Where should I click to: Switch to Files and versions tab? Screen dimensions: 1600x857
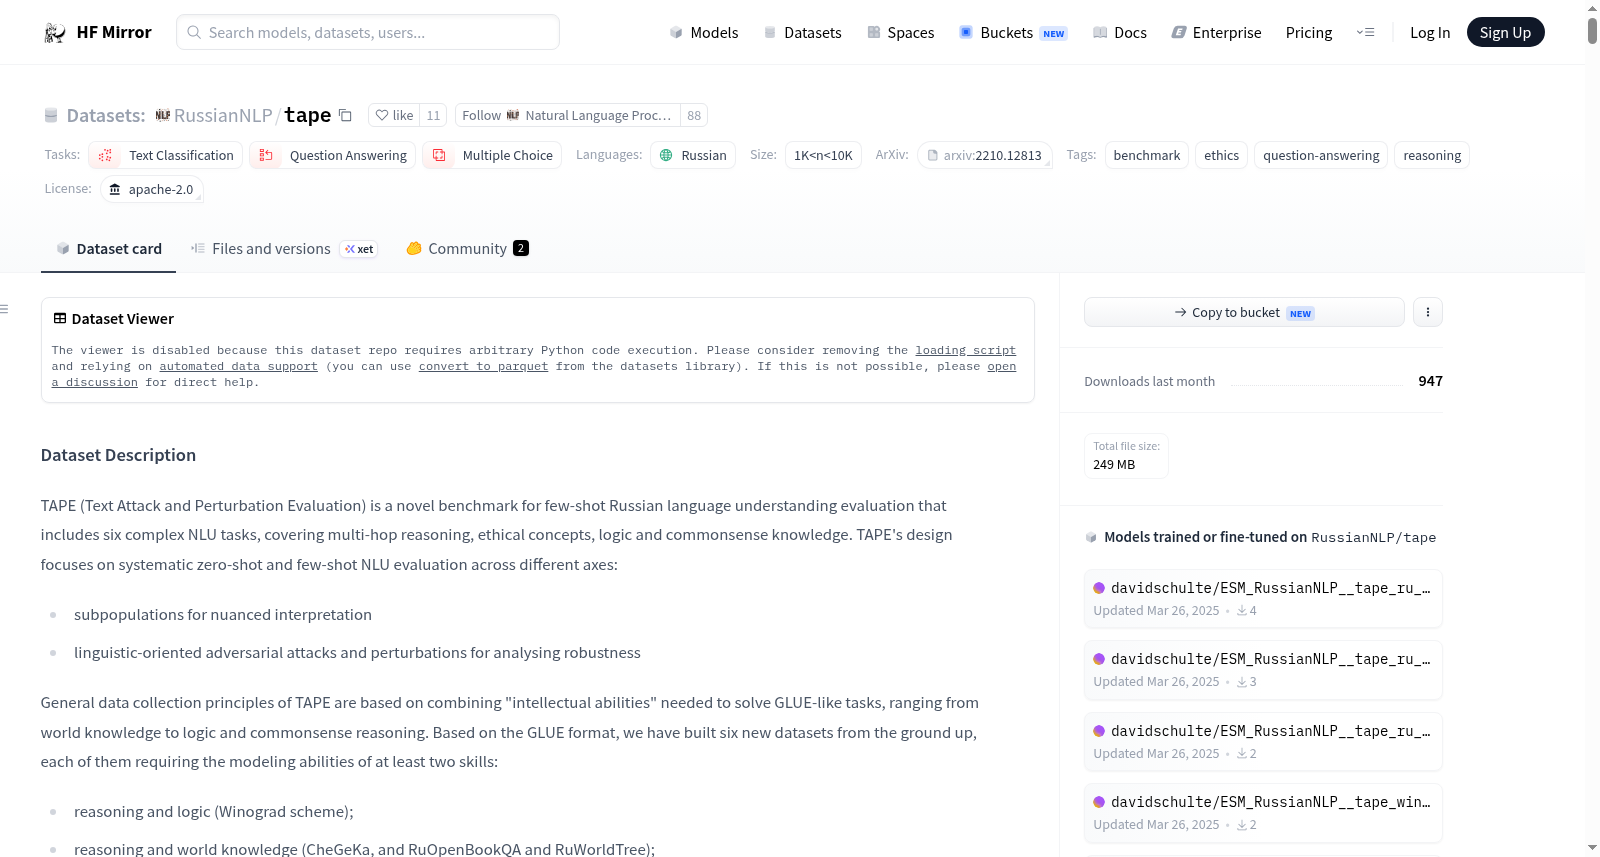pos(284,249)
